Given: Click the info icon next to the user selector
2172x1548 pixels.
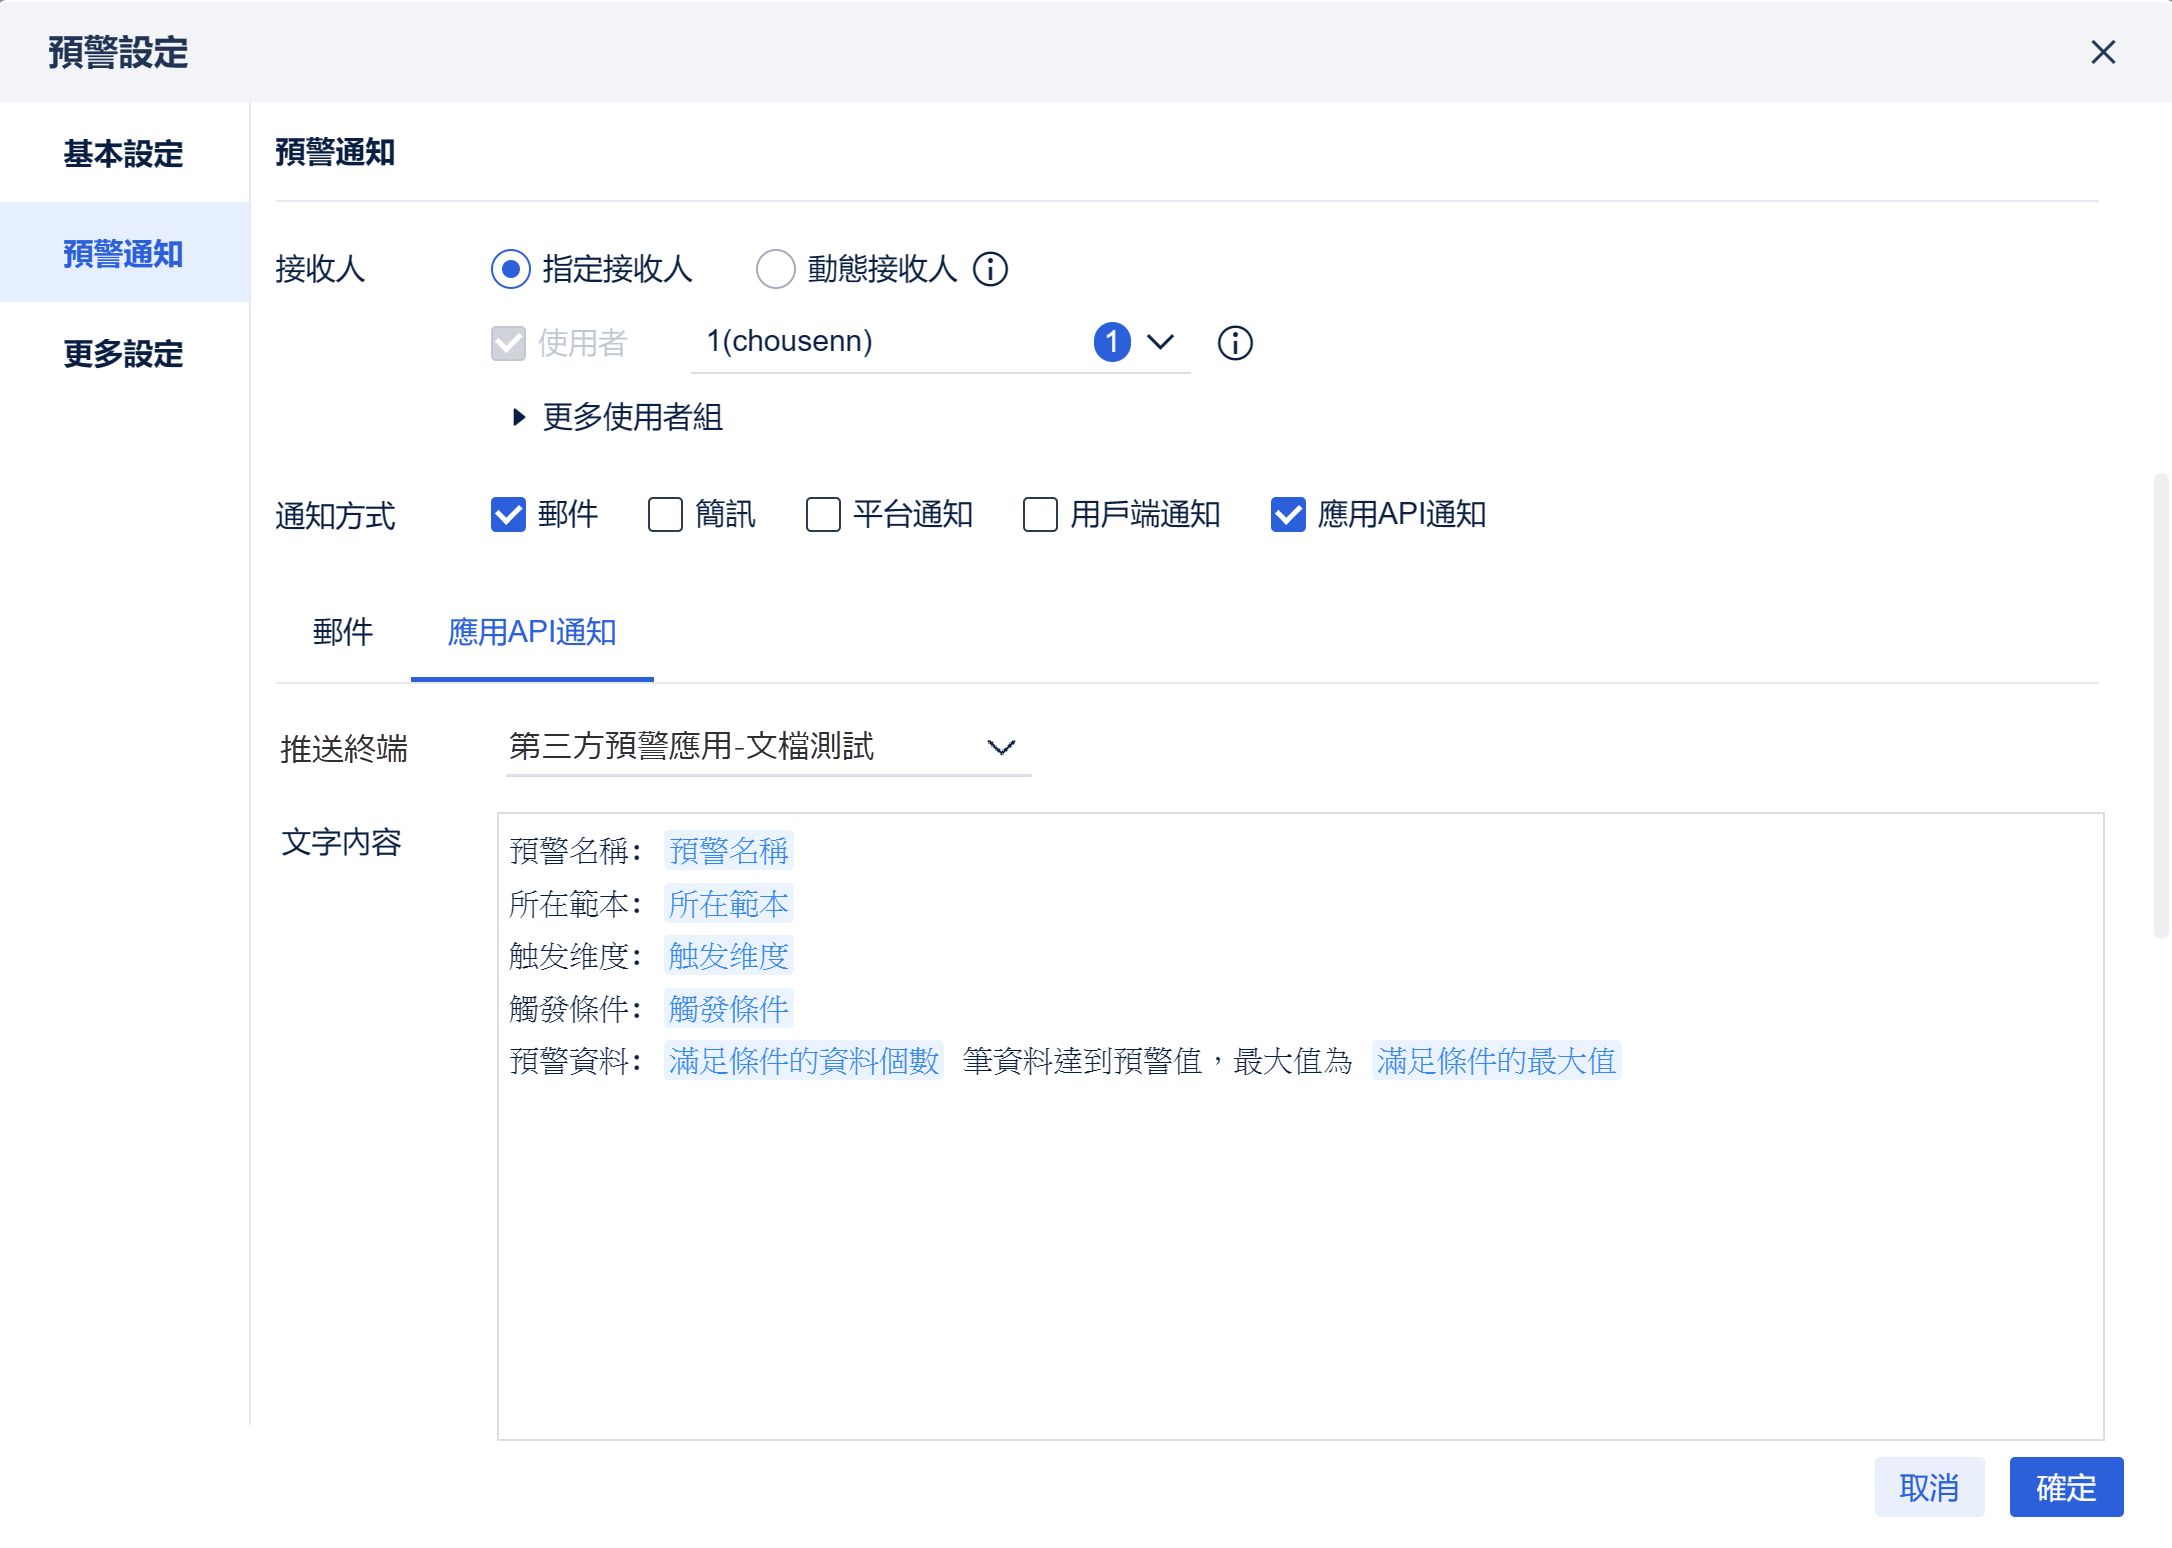Looking at the screenshot, I should point(1235,344).
